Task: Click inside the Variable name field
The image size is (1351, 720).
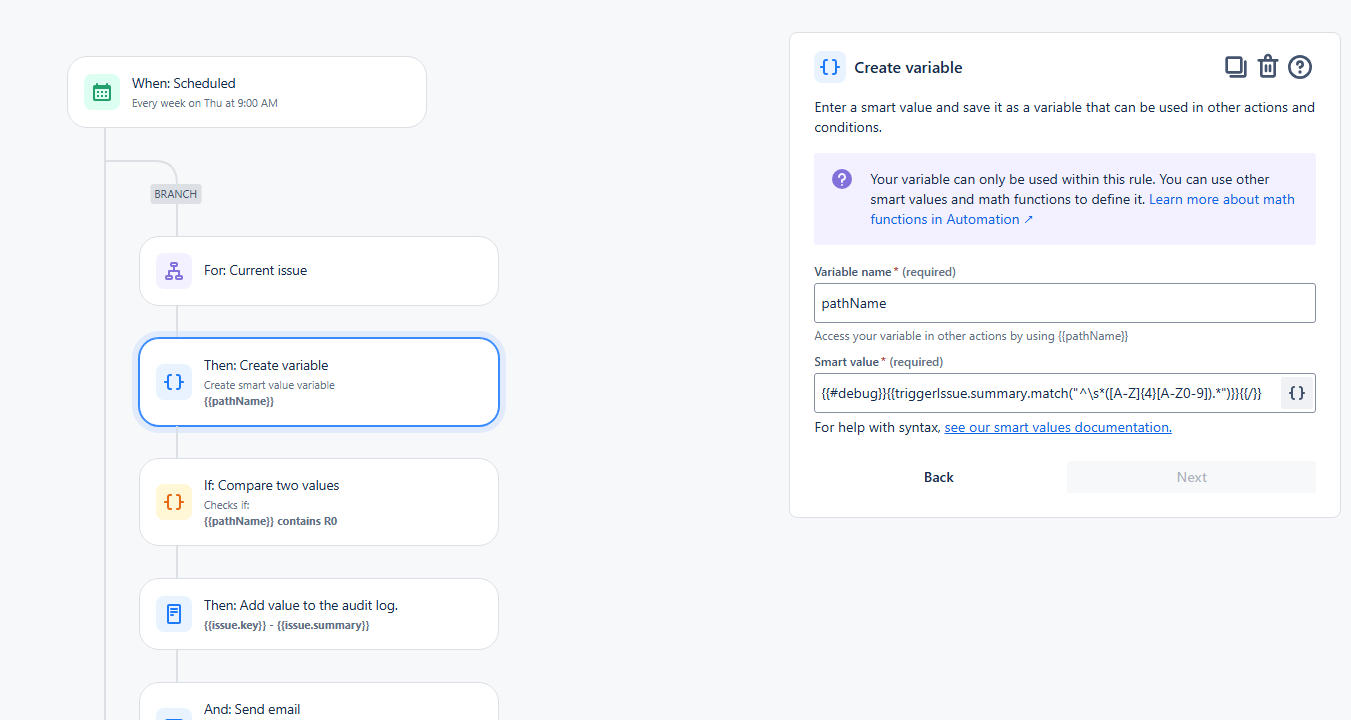Action: [1064, 303]
